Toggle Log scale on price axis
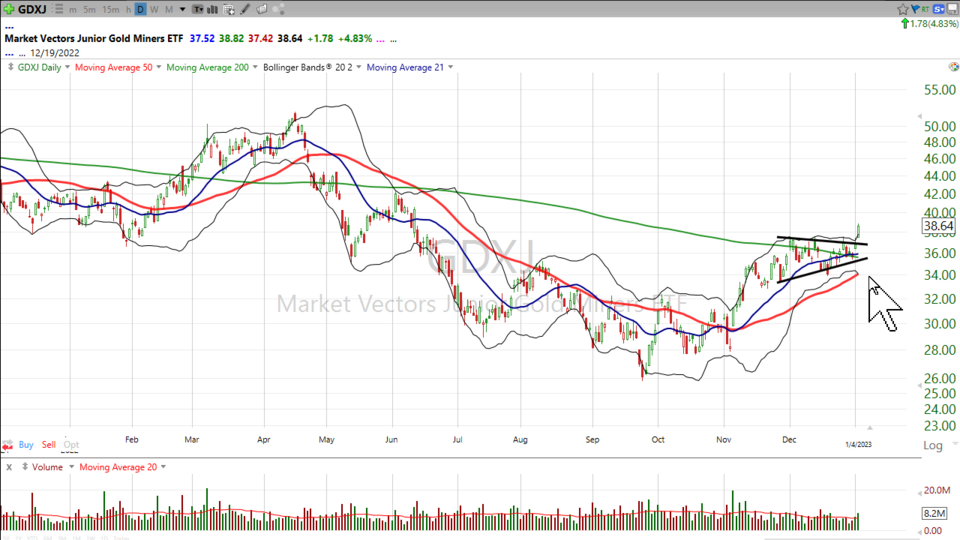Screen dimensions: 960x540 [x=932, y=446]
